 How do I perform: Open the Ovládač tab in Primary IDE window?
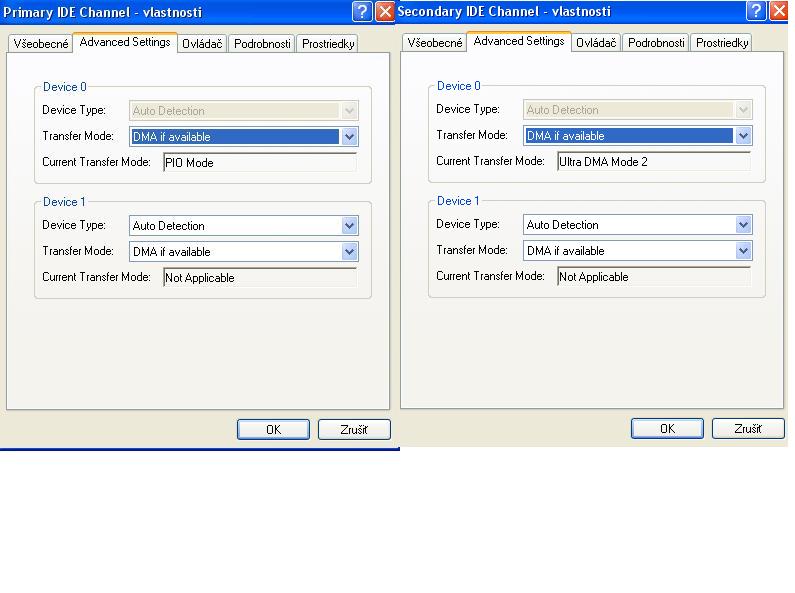click(202, 44)
